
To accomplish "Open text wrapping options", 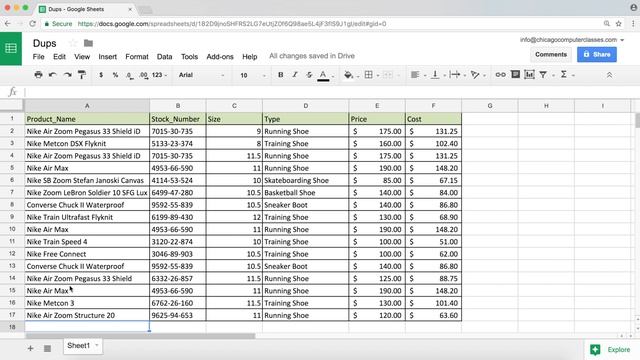I will click(x=454, y=75).
